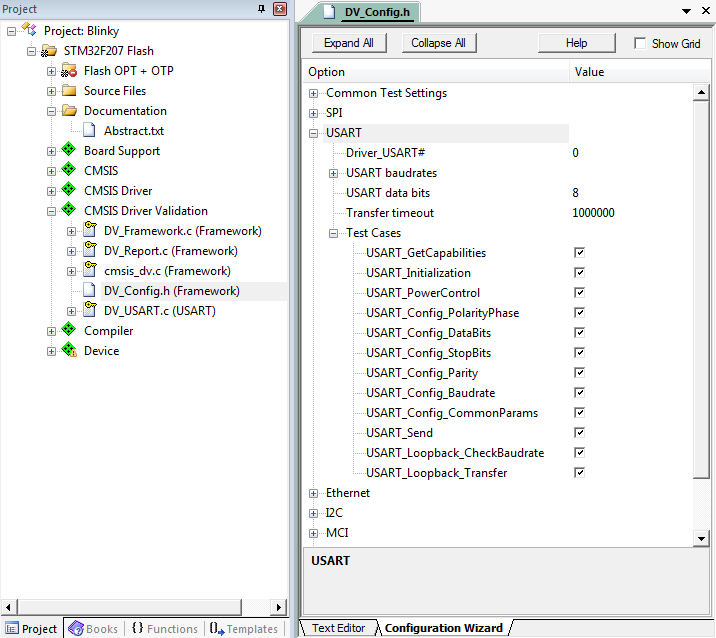Screen dimensions: 716x638
Task: Click the DV_USART.c file key icon
Action: (x=89, y=311)
